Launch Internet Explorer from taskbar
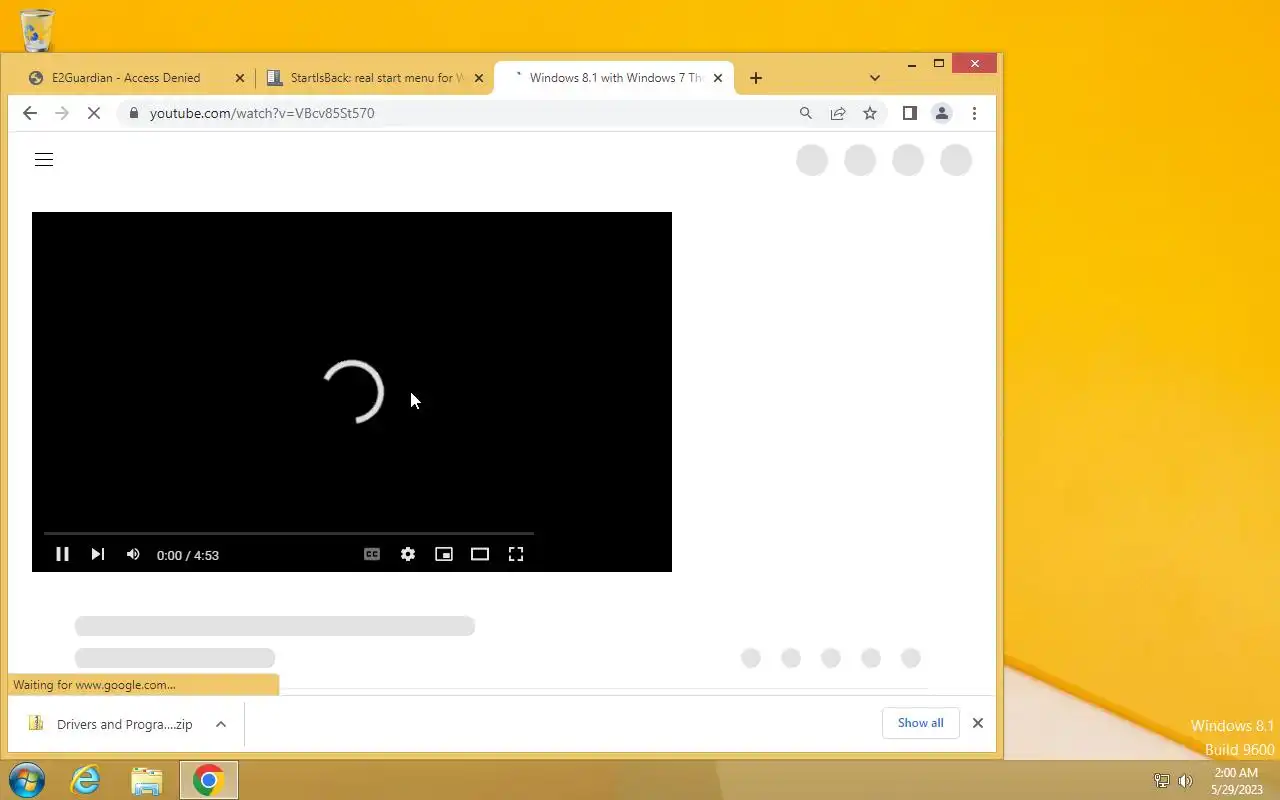This screenshot has width=1280, height=800. [x=86, y=780]
